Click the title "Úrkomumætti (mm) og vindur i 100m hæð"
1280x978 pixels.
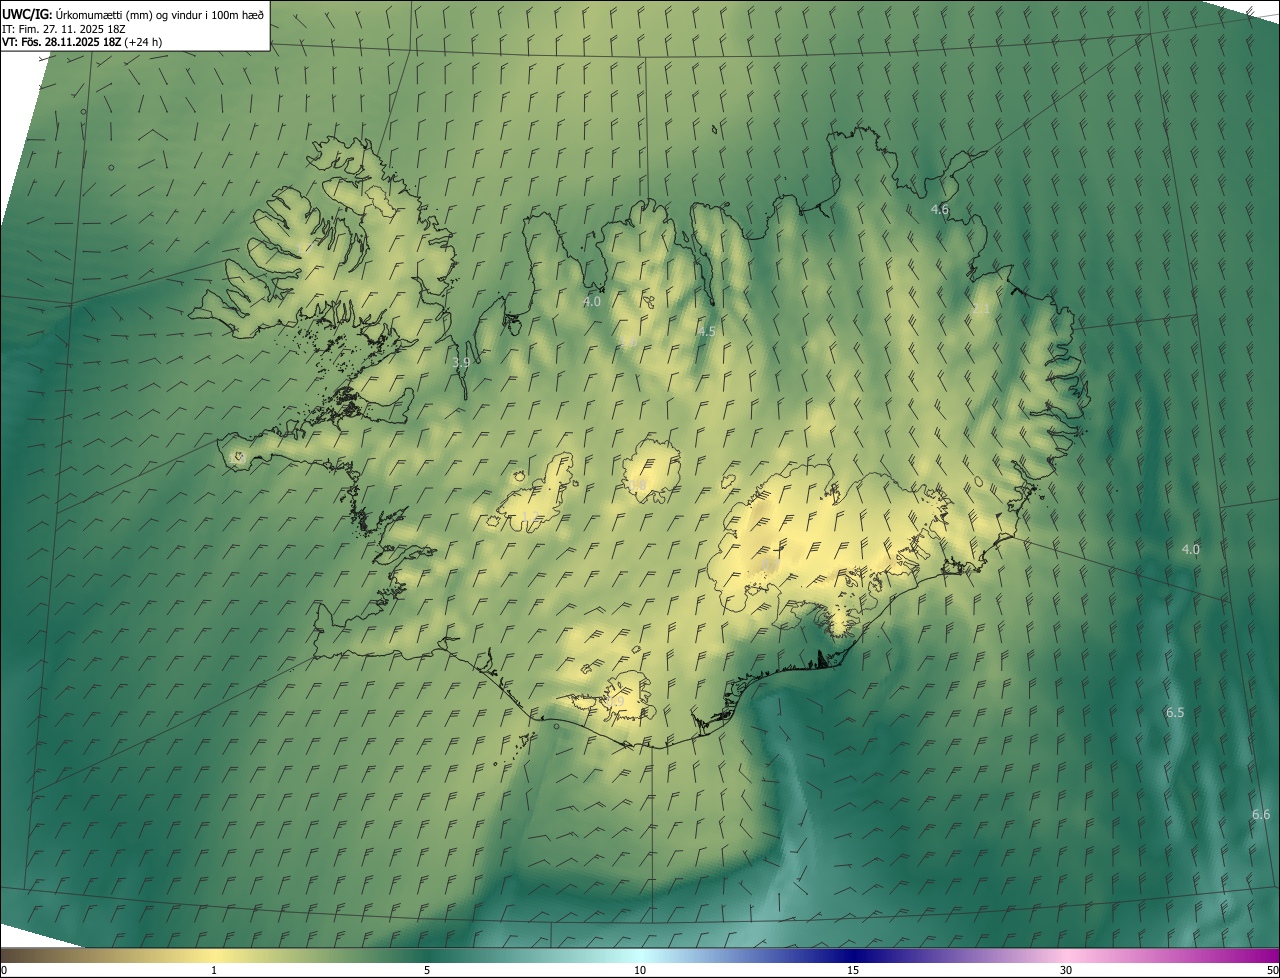[x=160, y=14]
